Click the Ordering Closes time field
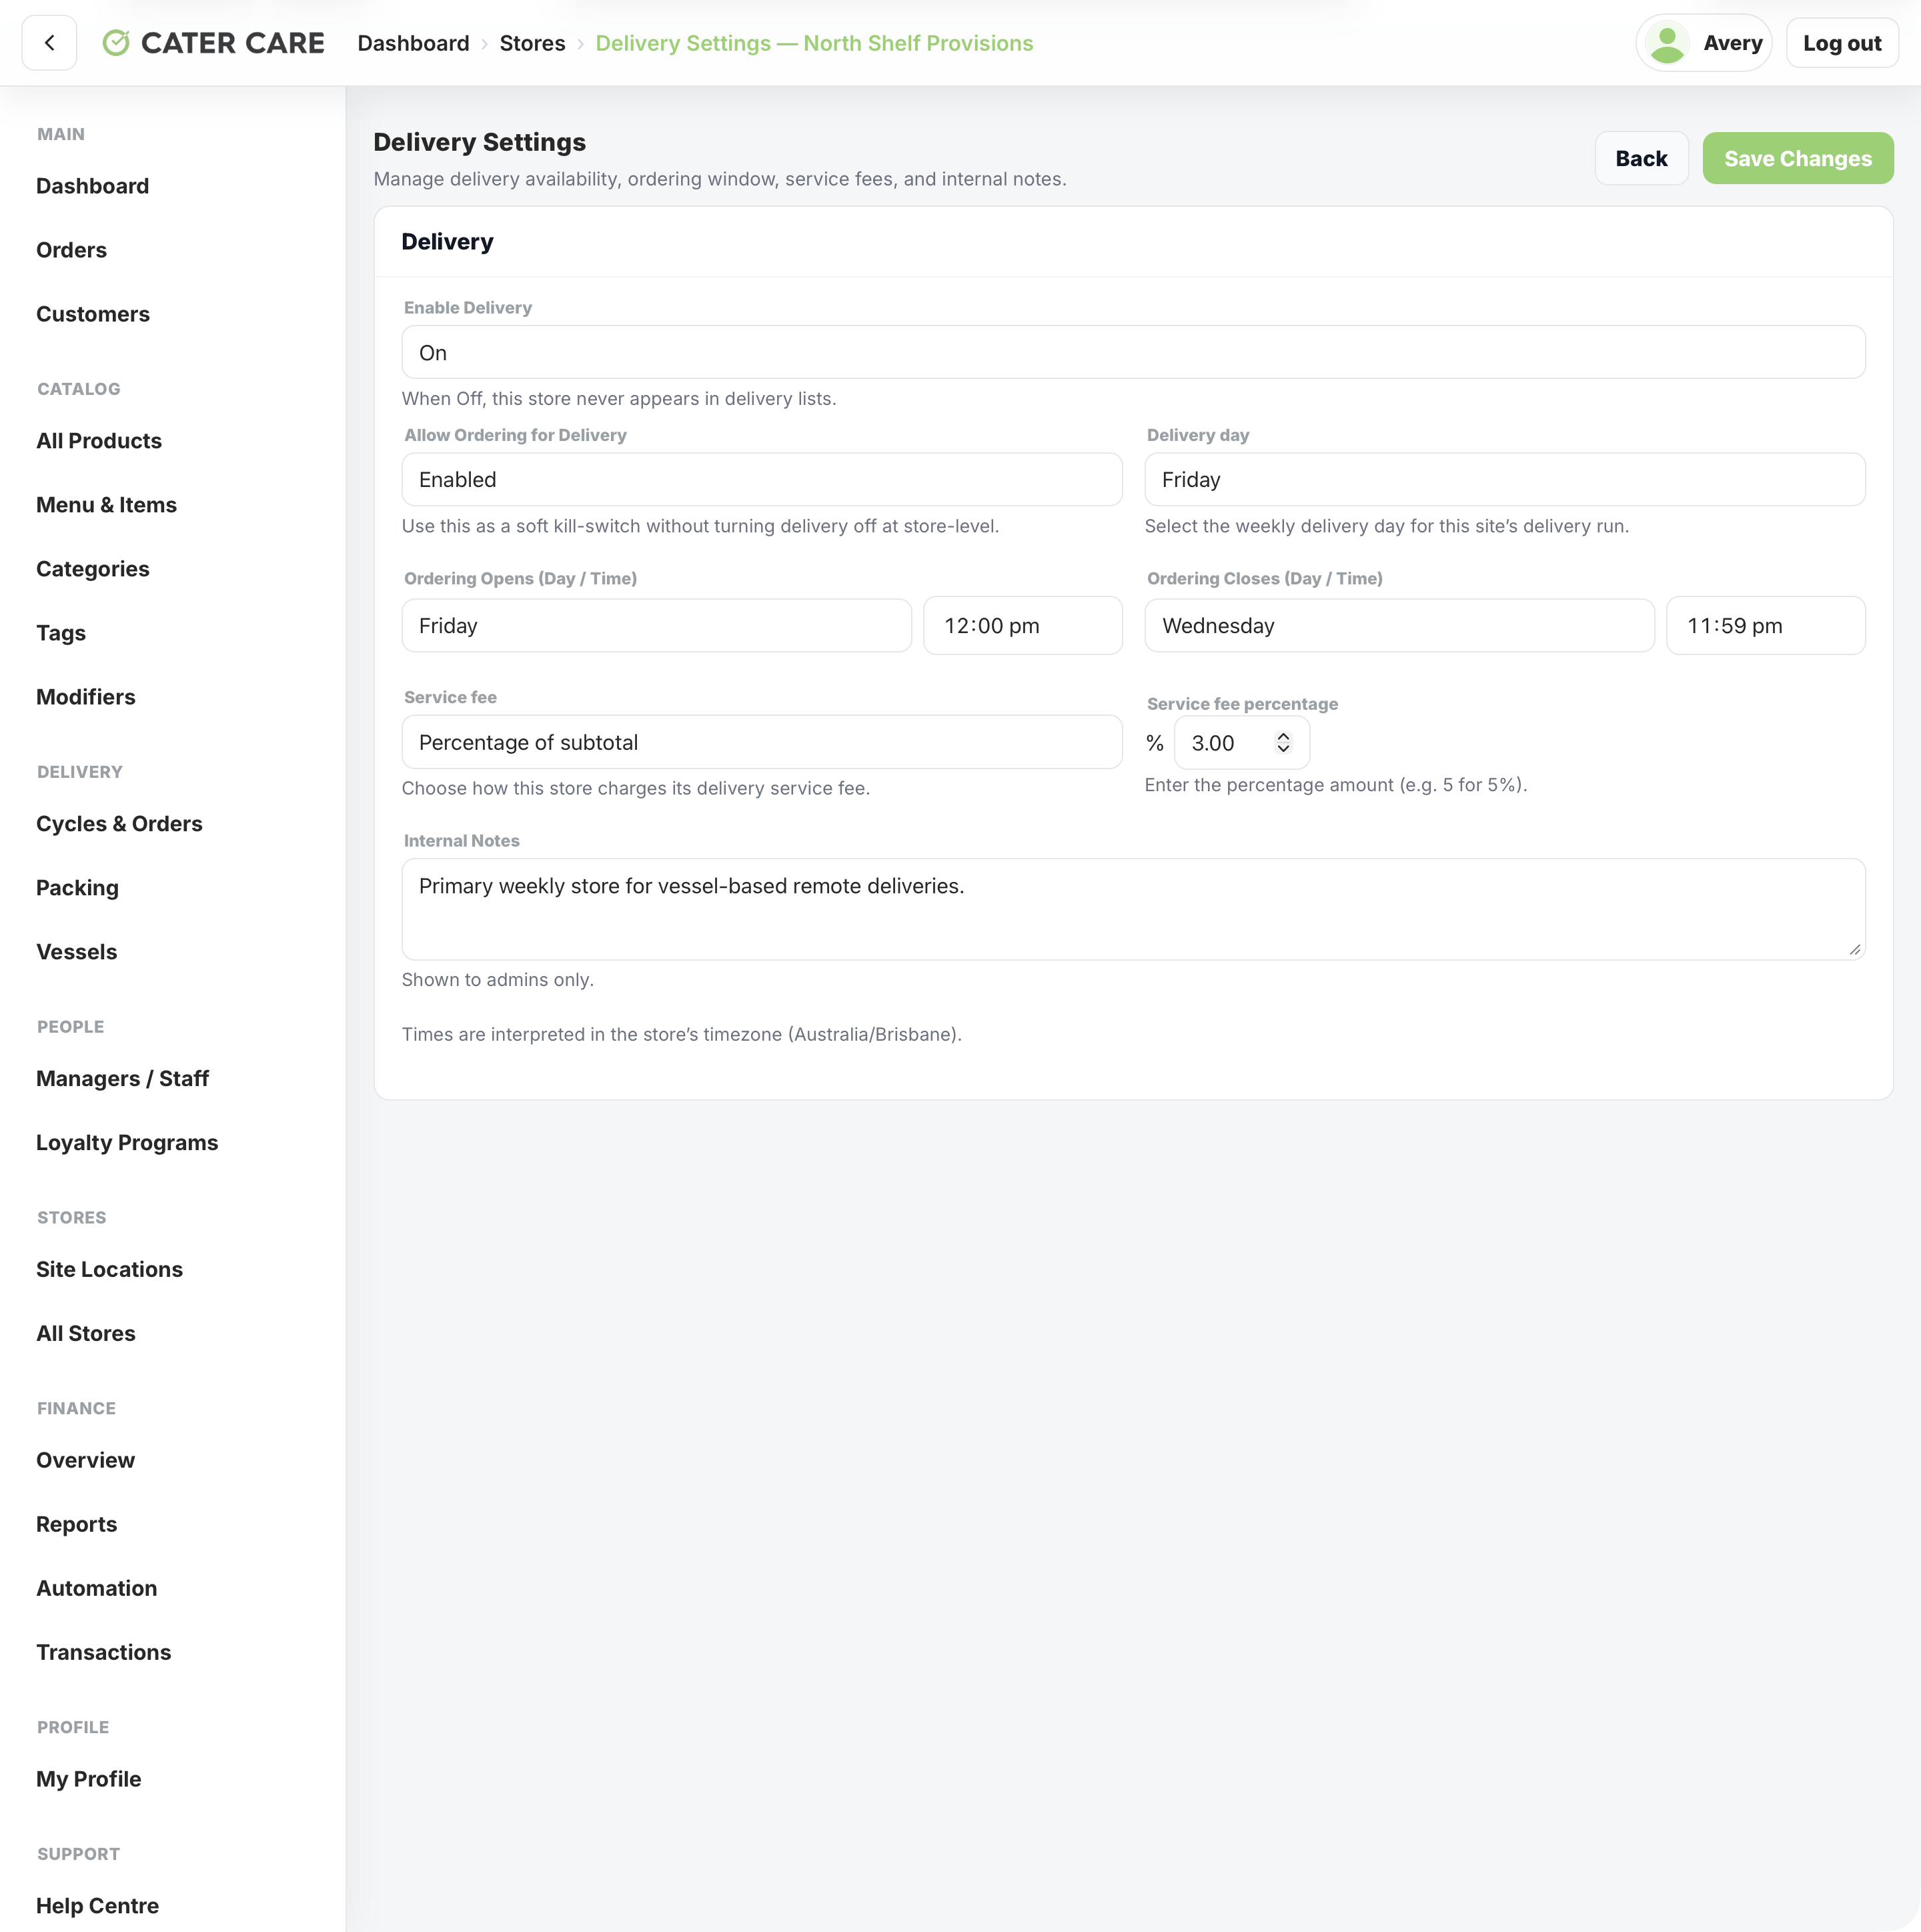The image size is (1921, 1932). [1765, 625]
